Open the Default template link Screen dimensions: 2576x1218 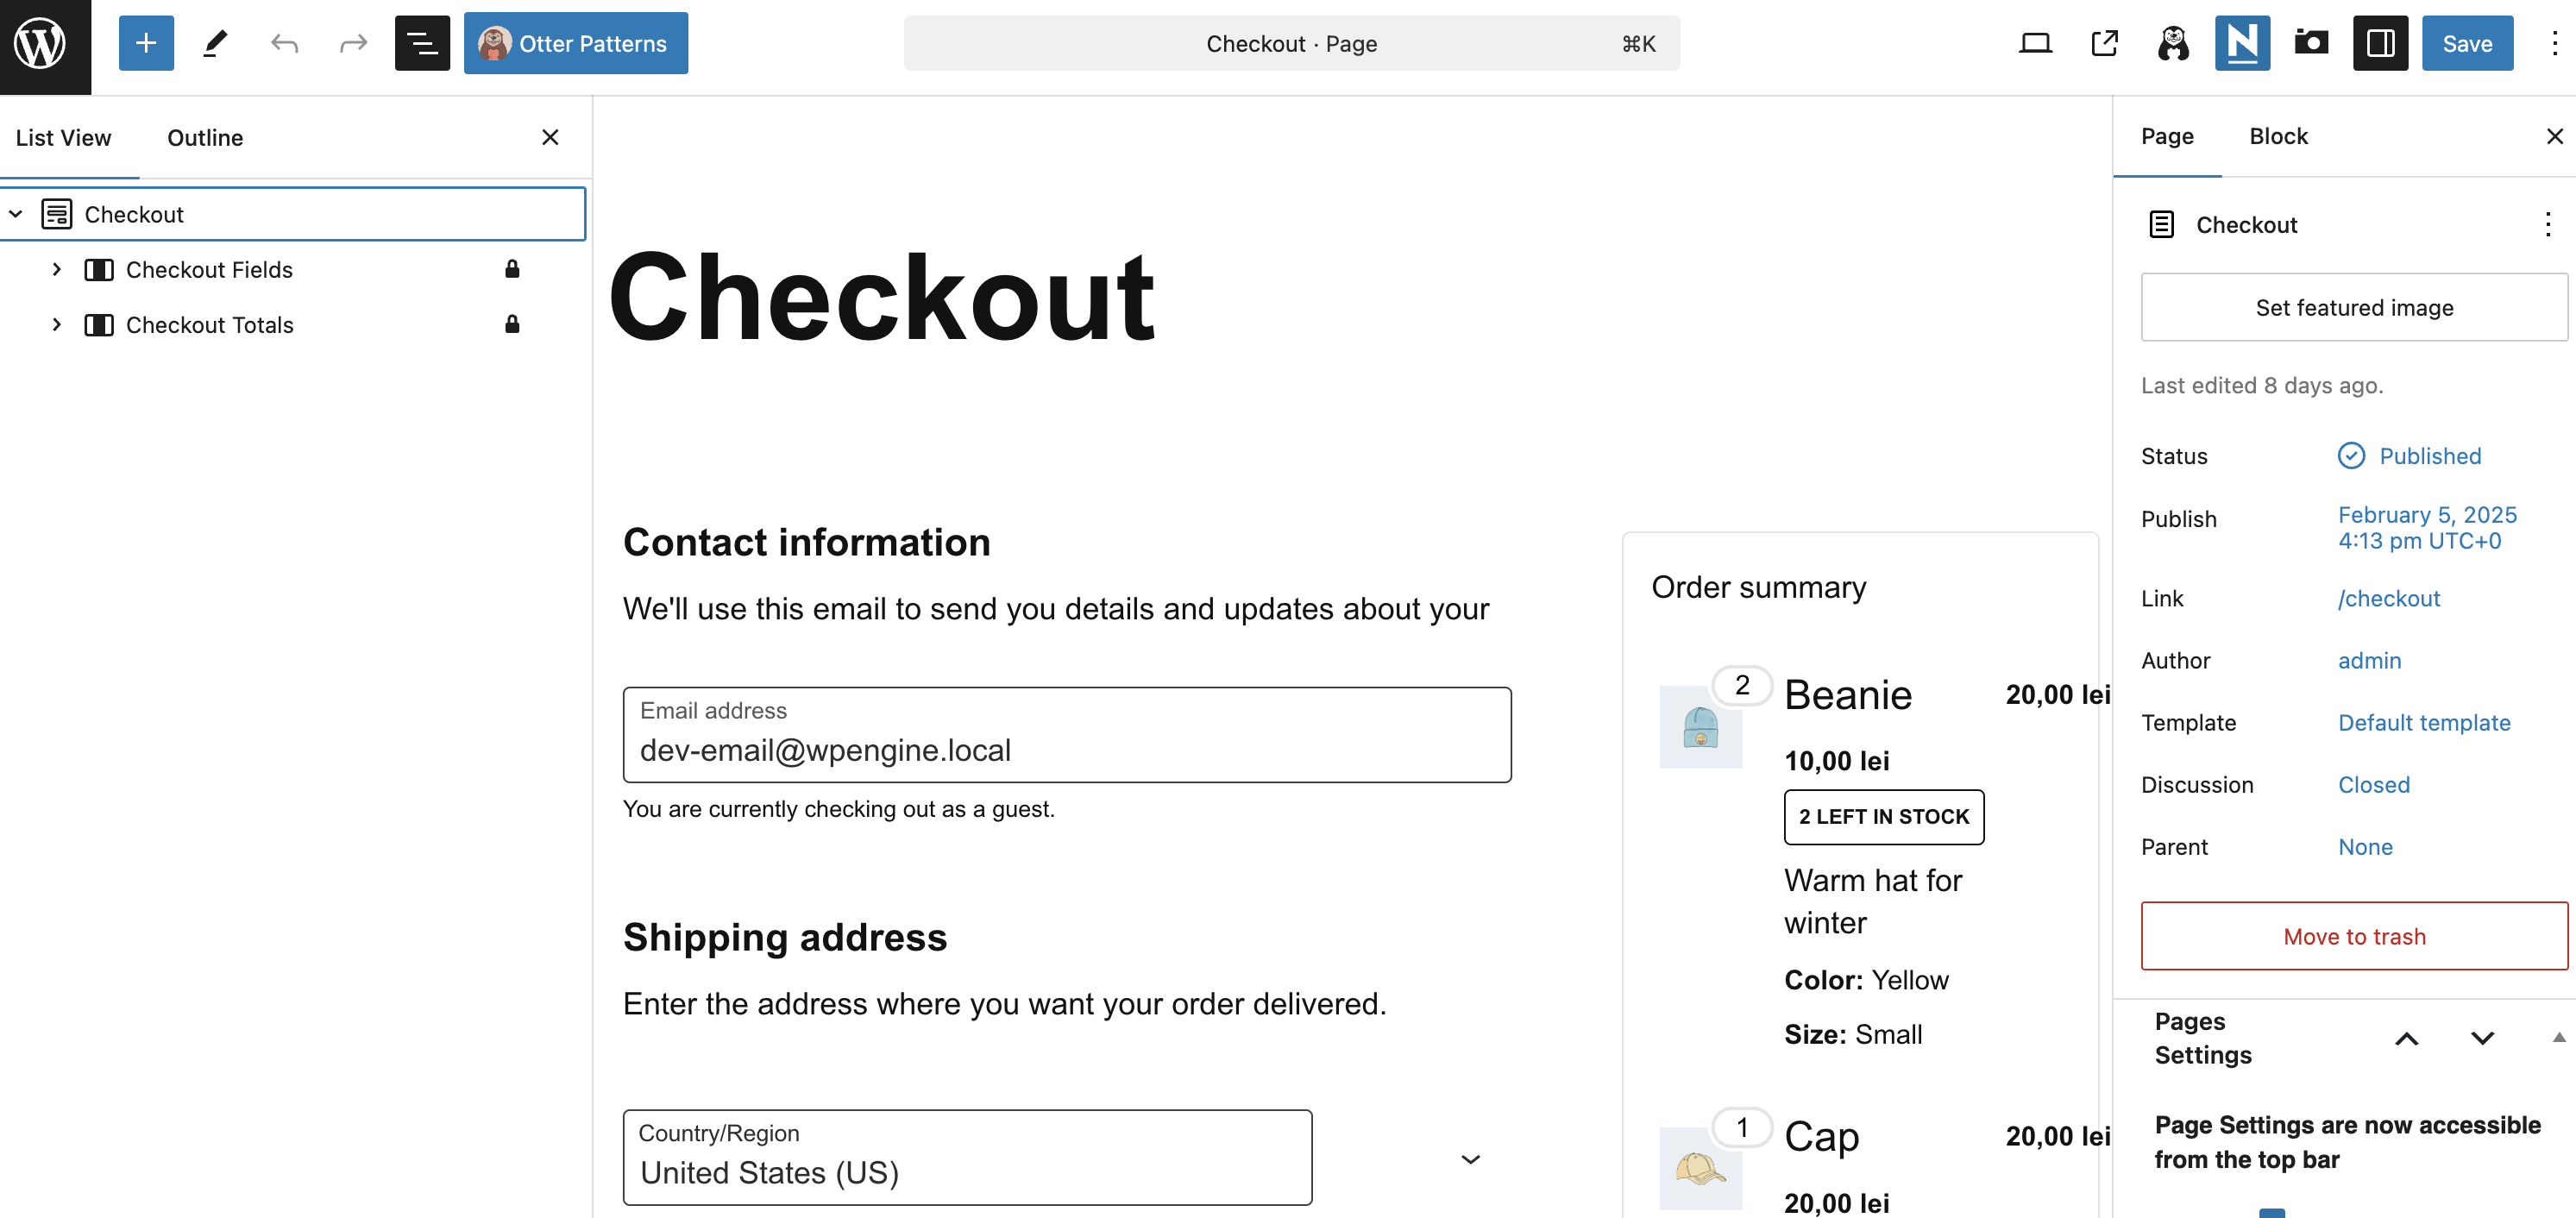2423,722
